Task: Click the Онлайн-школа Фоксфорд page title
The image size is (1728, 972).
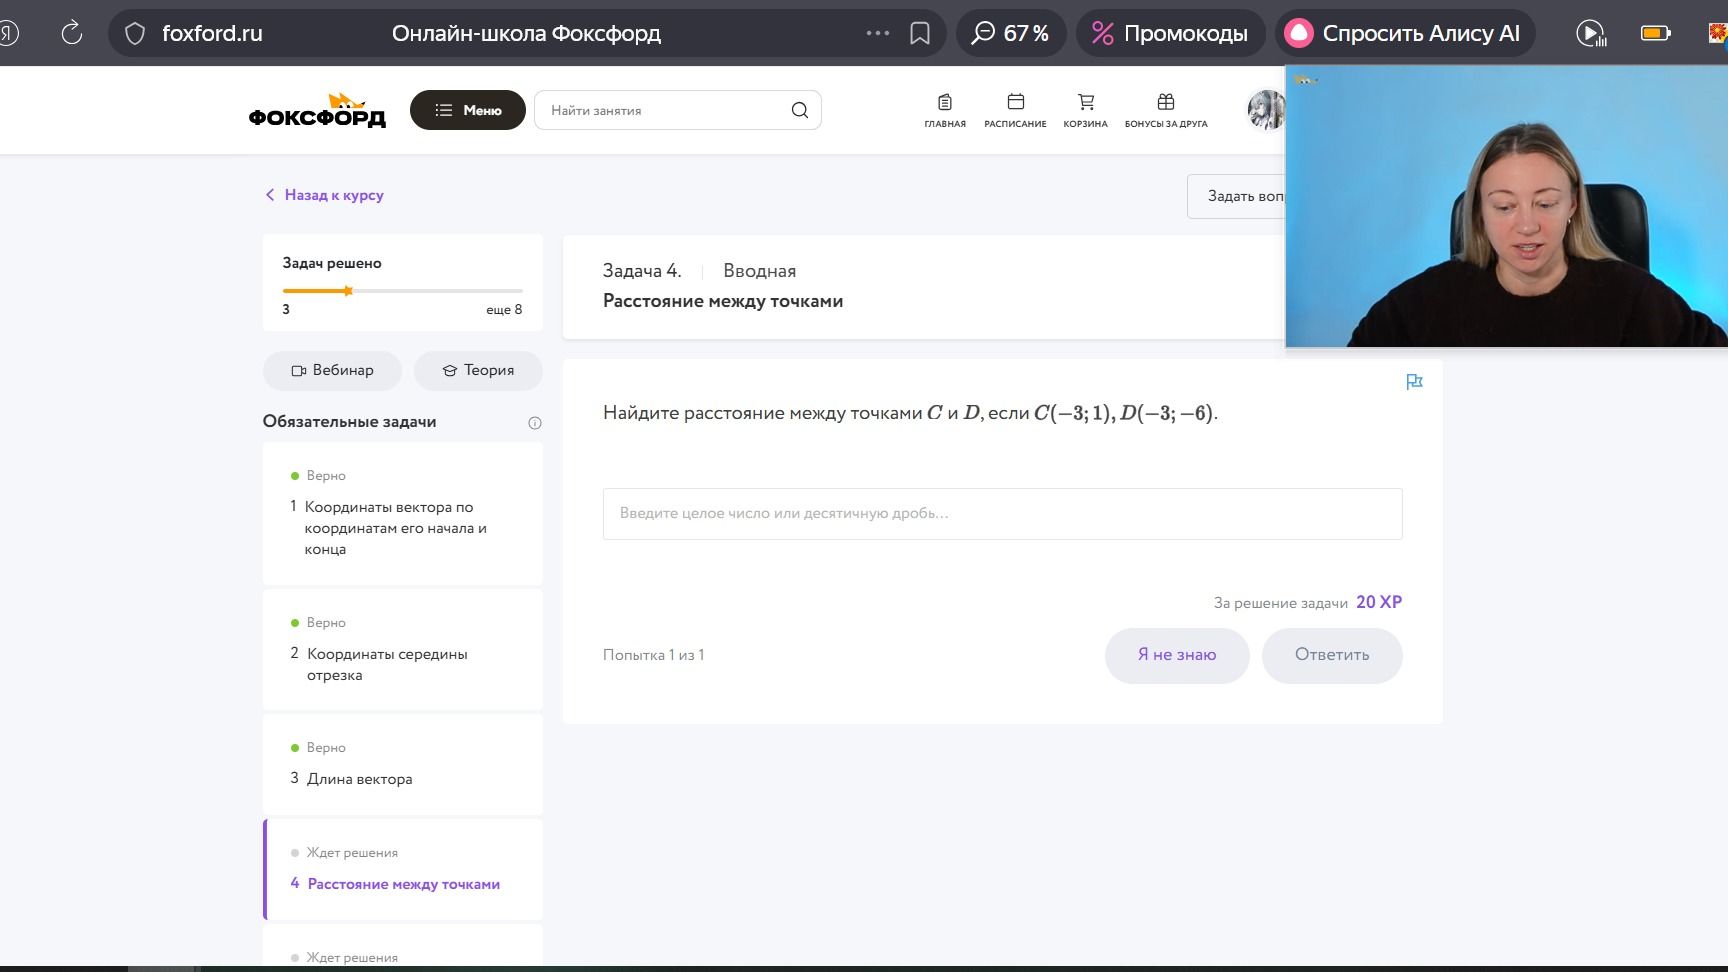Action: click(x=526, y=33)
